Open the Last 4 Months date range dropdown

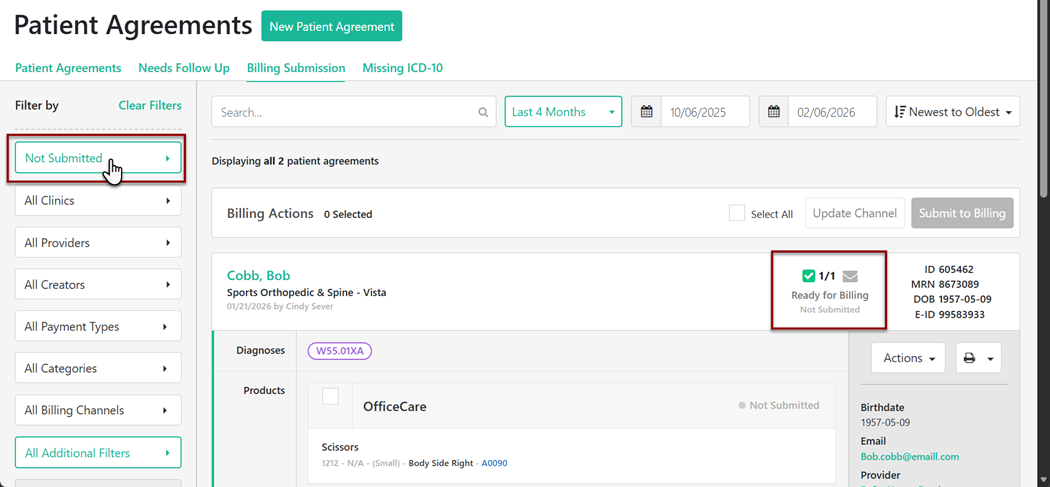(x=563, y=112)
